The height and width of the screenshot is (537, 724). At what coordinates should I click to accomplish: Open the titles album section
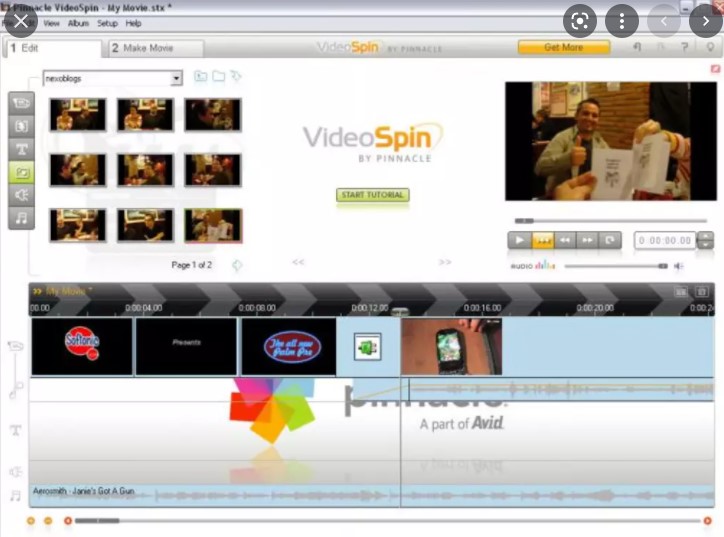21,149
